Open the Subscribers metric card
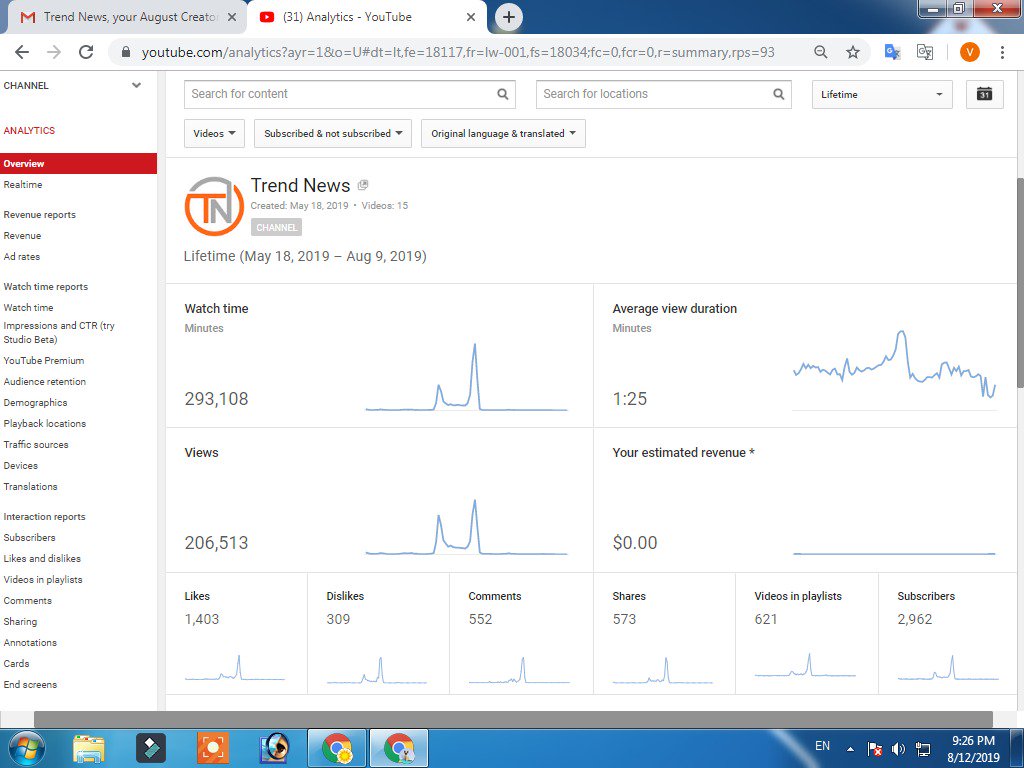 947,633
